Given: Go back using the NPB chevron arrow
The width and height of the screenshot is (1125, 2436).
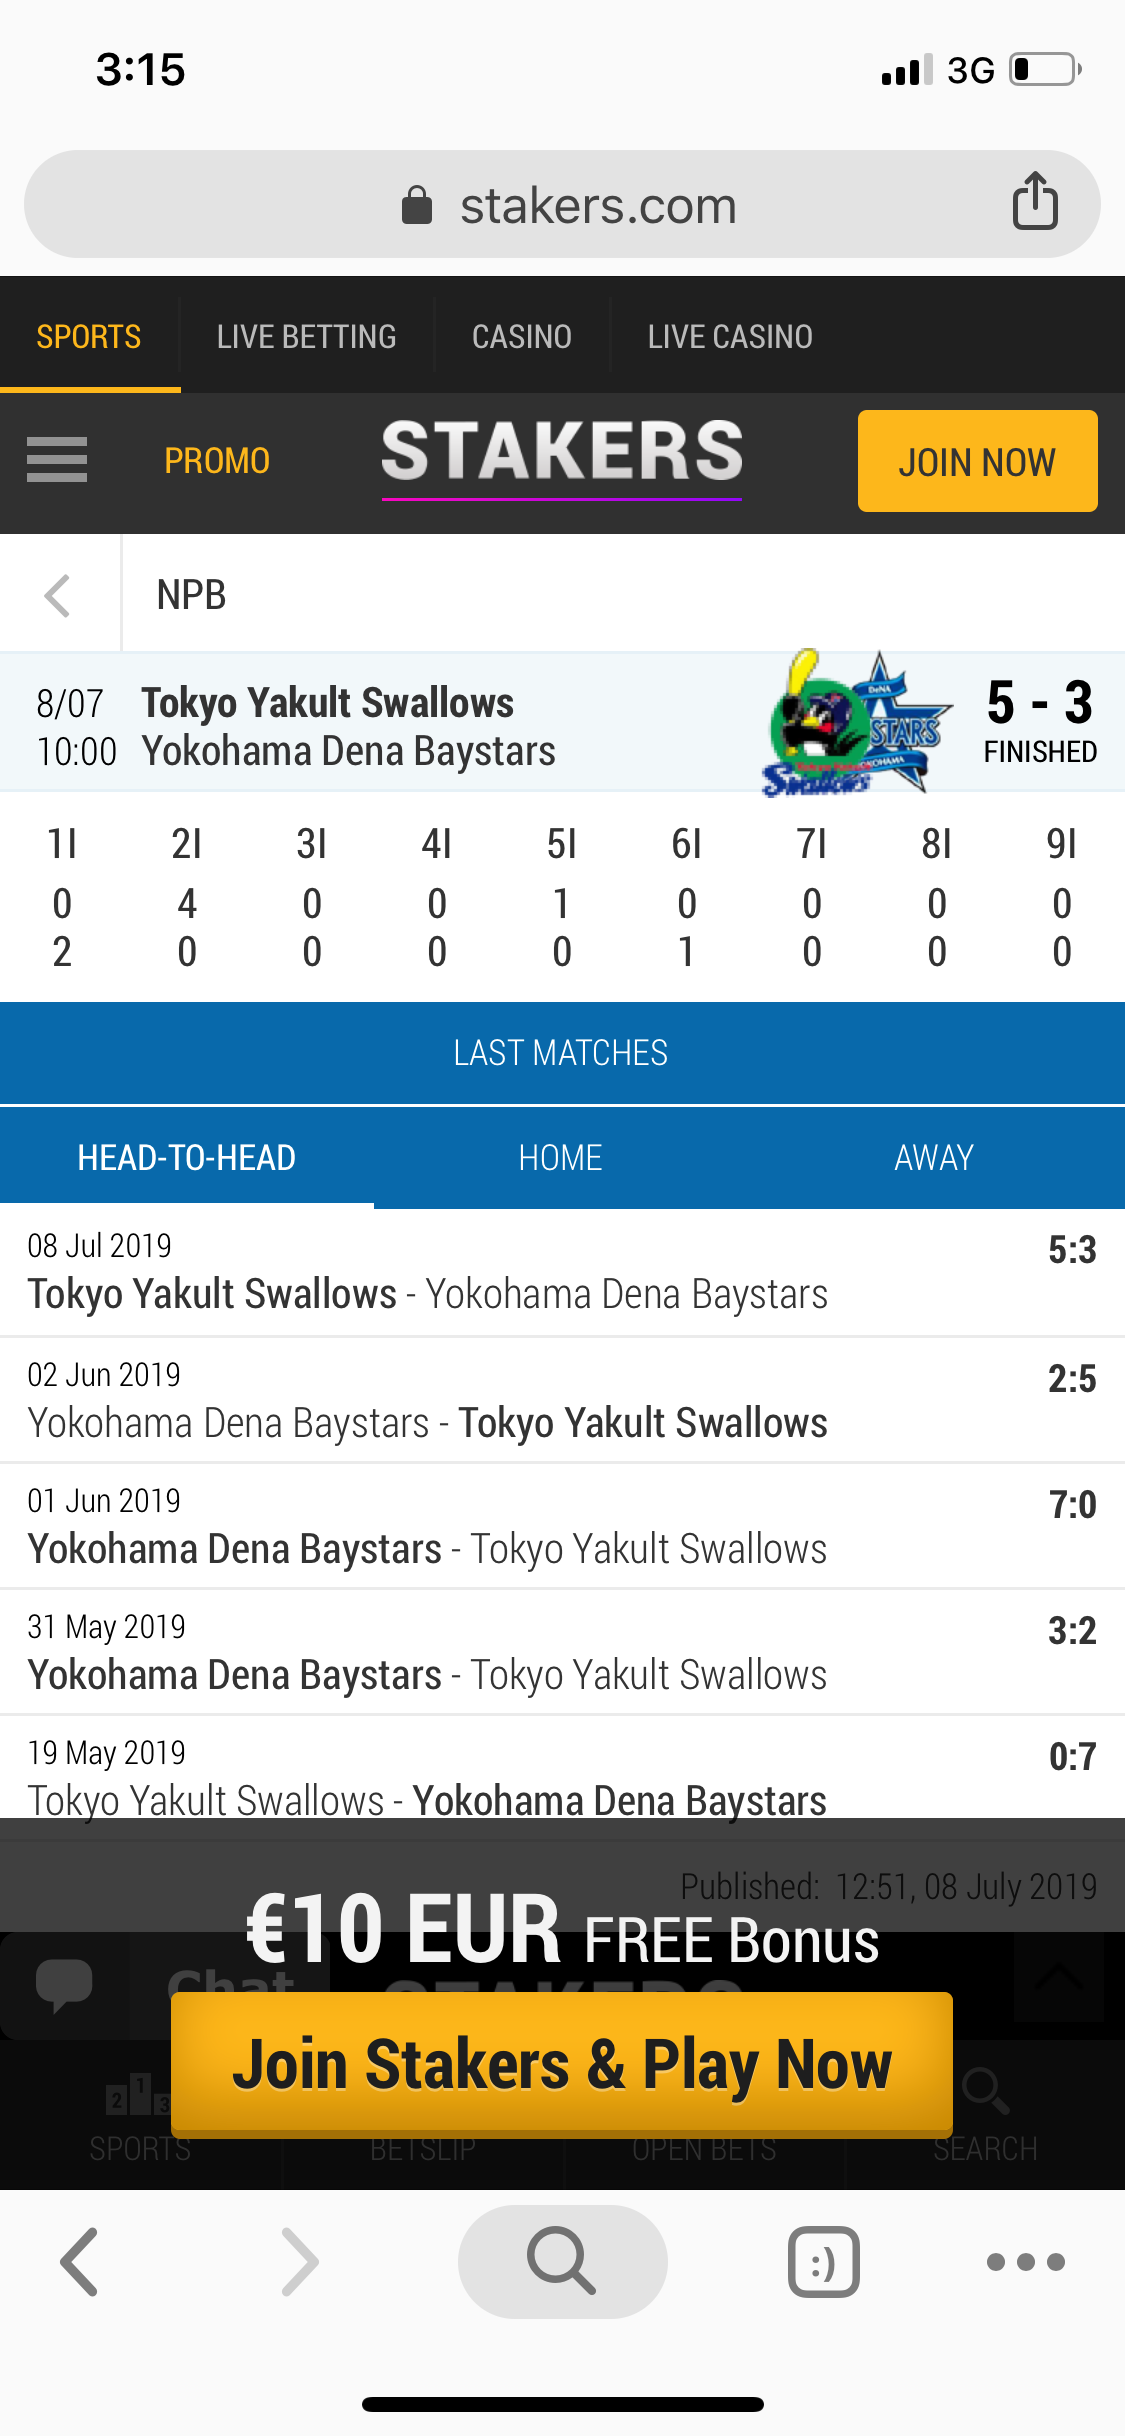Looking at the screenshot, I should coord(58,596).
